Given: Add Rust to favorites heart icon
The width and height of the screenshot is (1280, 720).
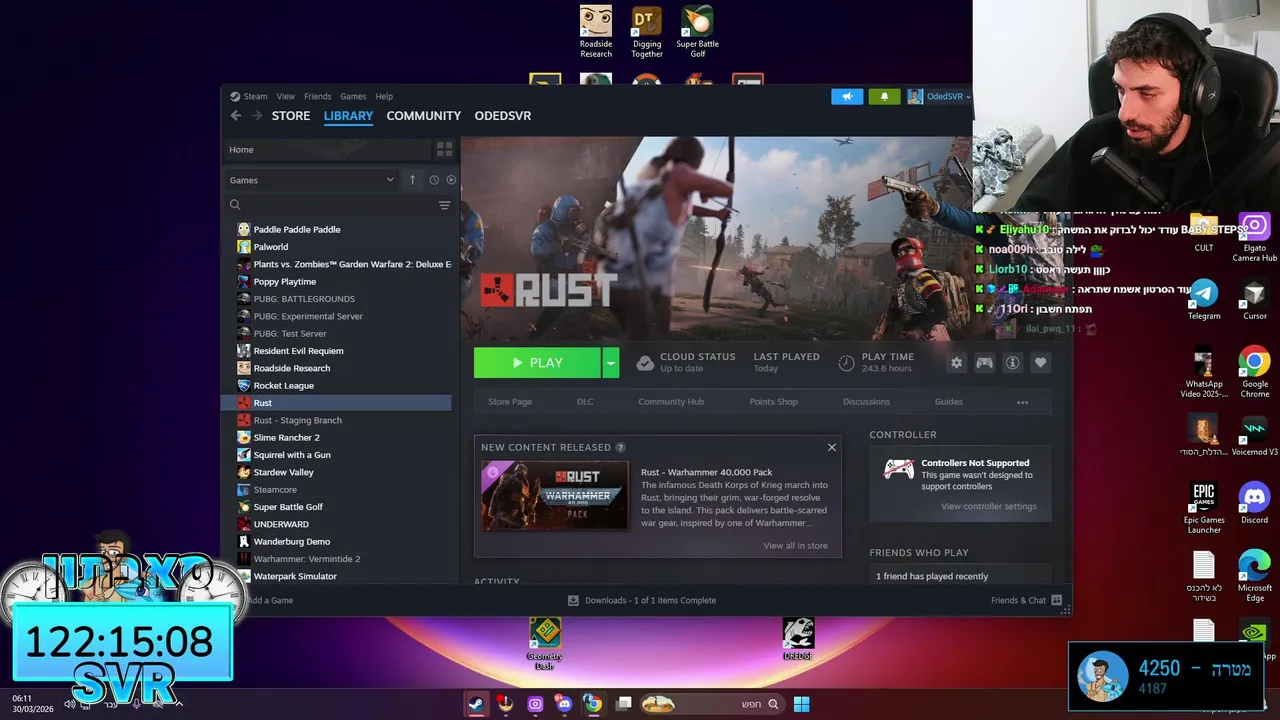Looking at the screenshot, I should pyautogui.click(x=1041, y=363).
